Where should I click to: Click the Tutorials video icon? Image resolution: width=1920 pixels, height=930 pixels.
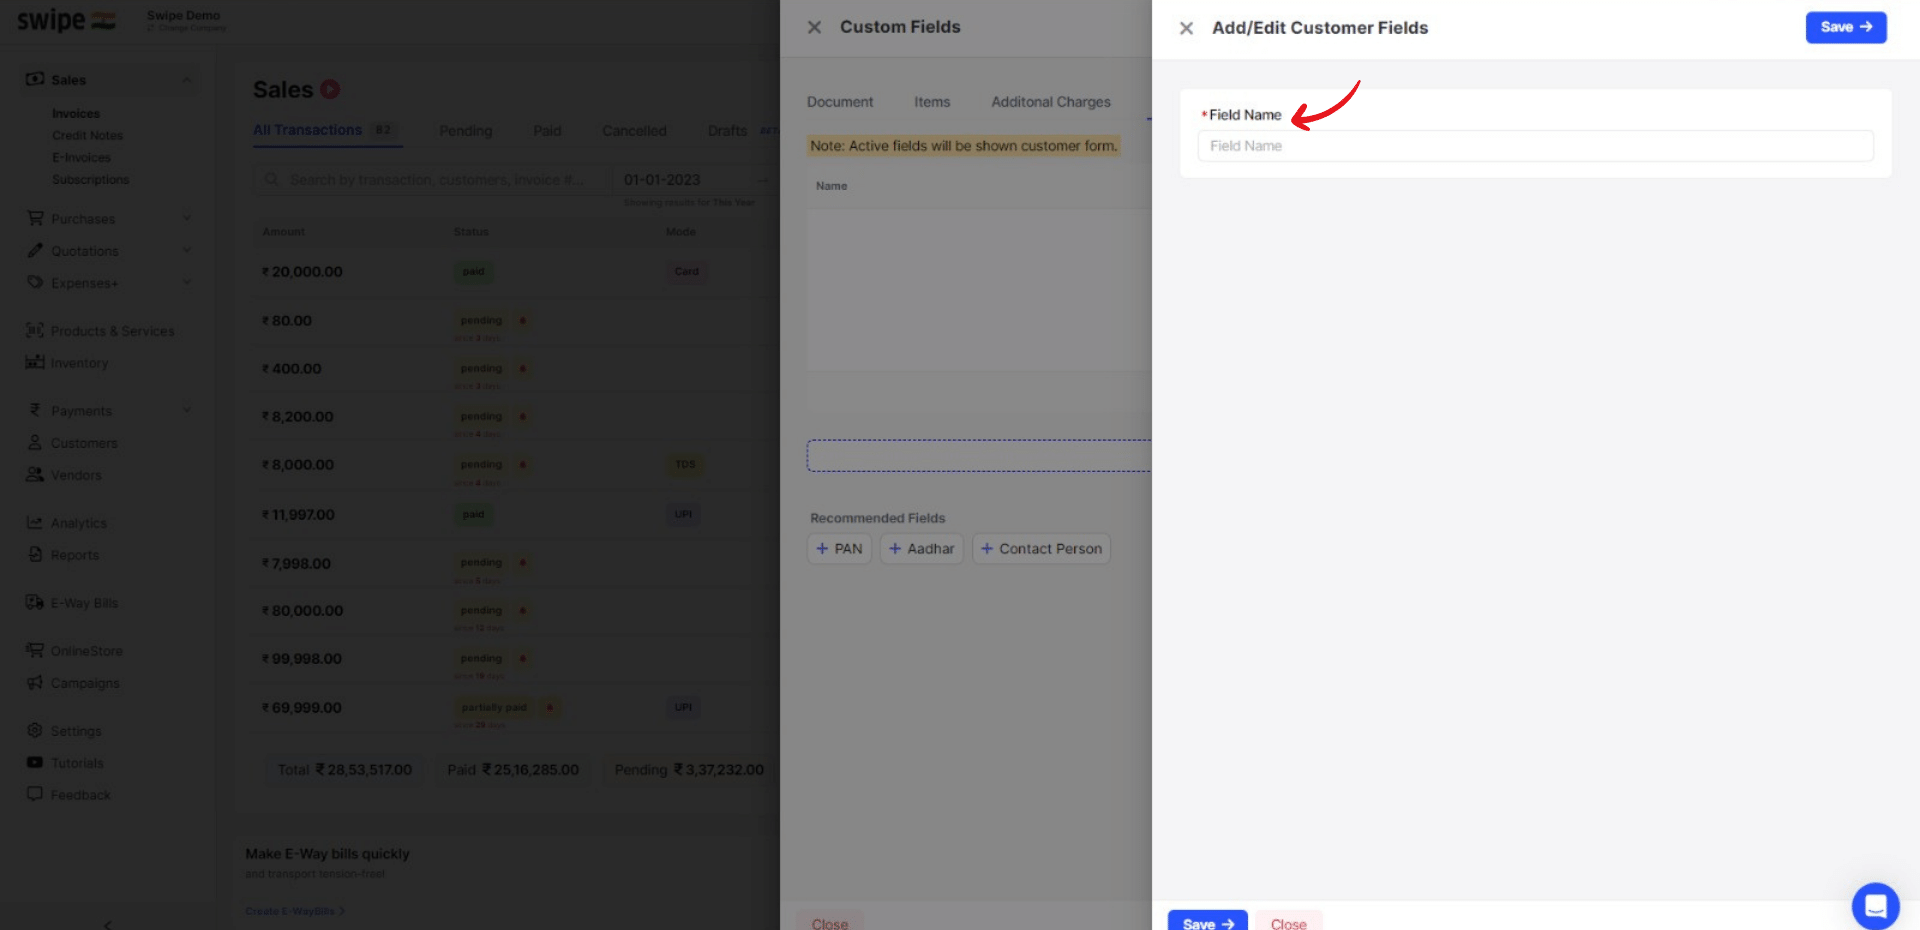35,762
